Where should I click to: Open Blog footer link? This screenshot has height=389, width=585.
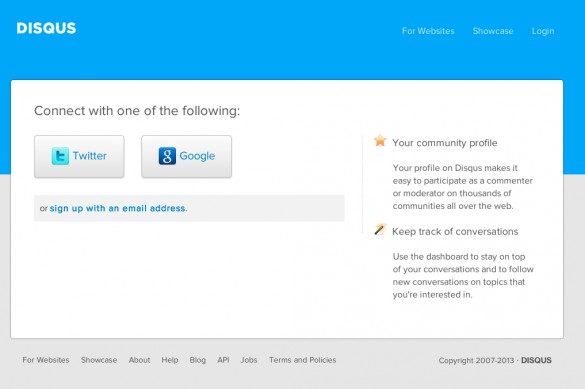click(198, 360)
